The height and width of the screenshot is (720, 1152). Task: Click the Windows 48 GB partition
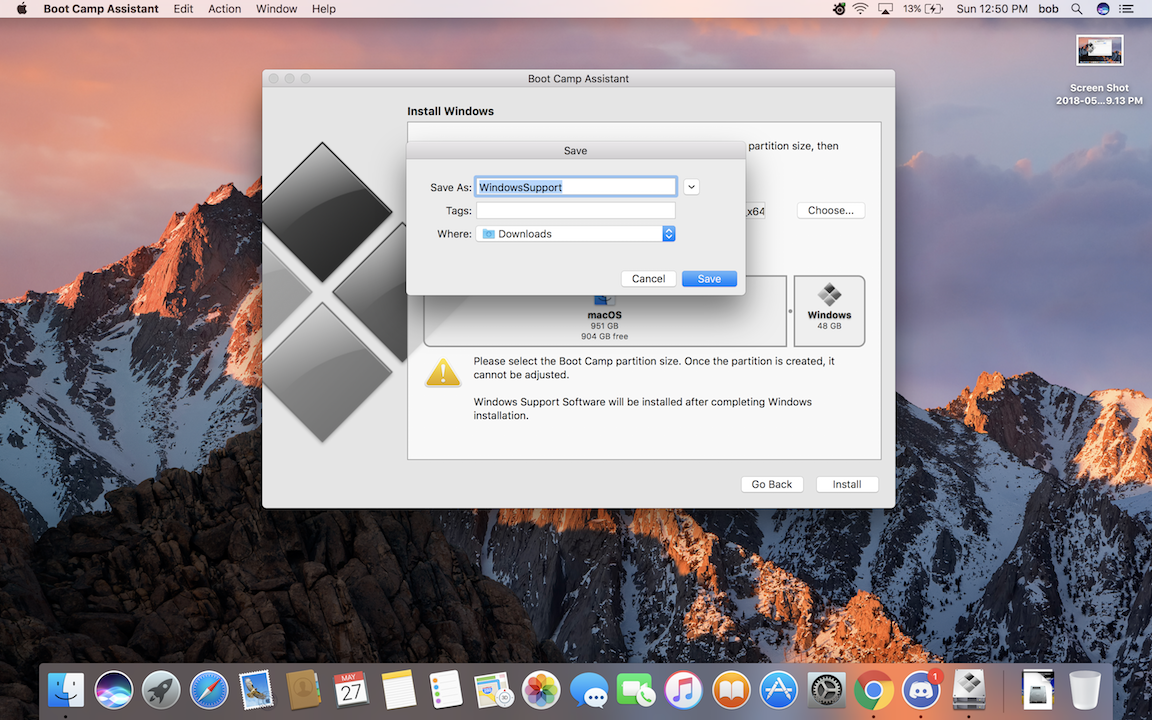829,311
